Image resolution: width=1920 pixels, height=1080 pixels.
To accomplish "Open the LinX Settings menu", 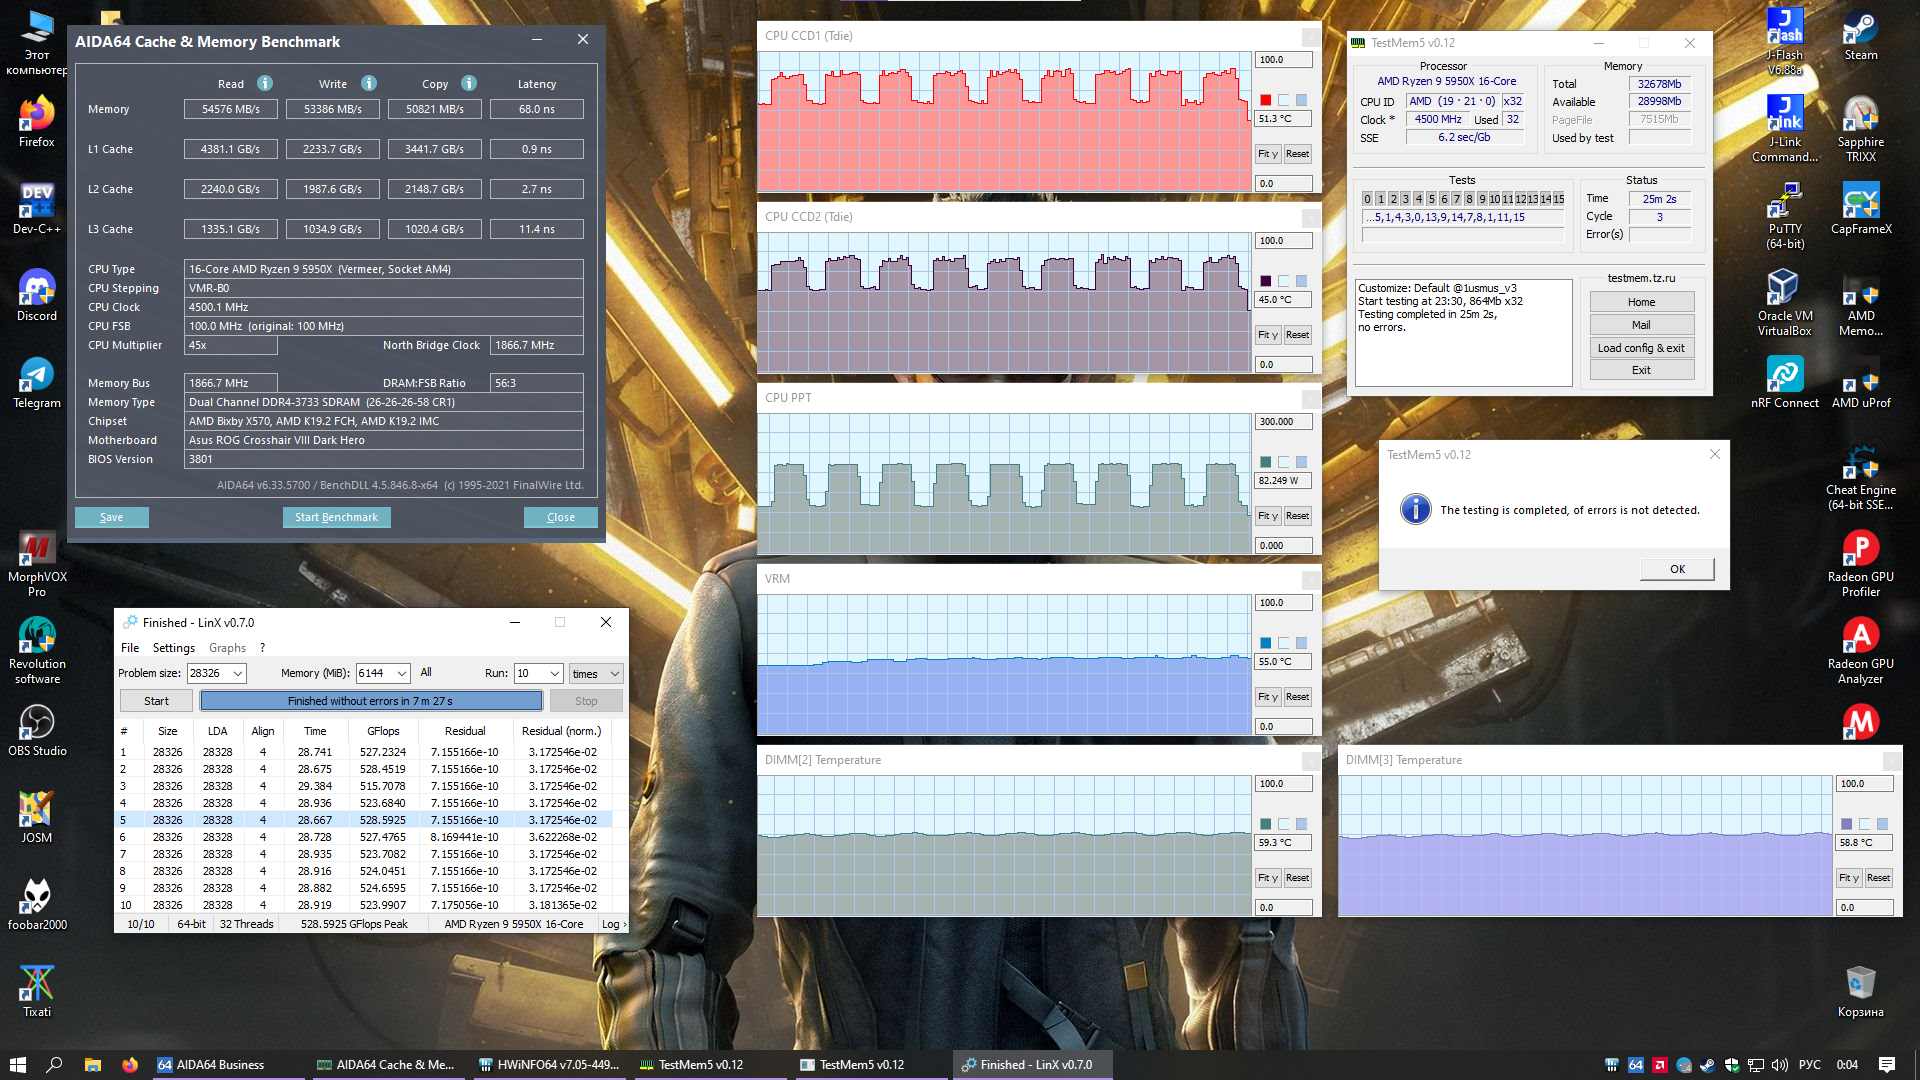I will (174, 648).
